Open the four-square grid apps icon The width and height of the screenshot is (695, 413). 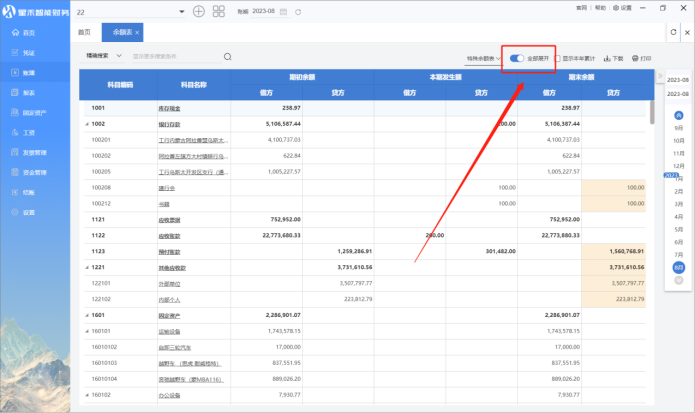pyautogui.click(x=220, y=11)
